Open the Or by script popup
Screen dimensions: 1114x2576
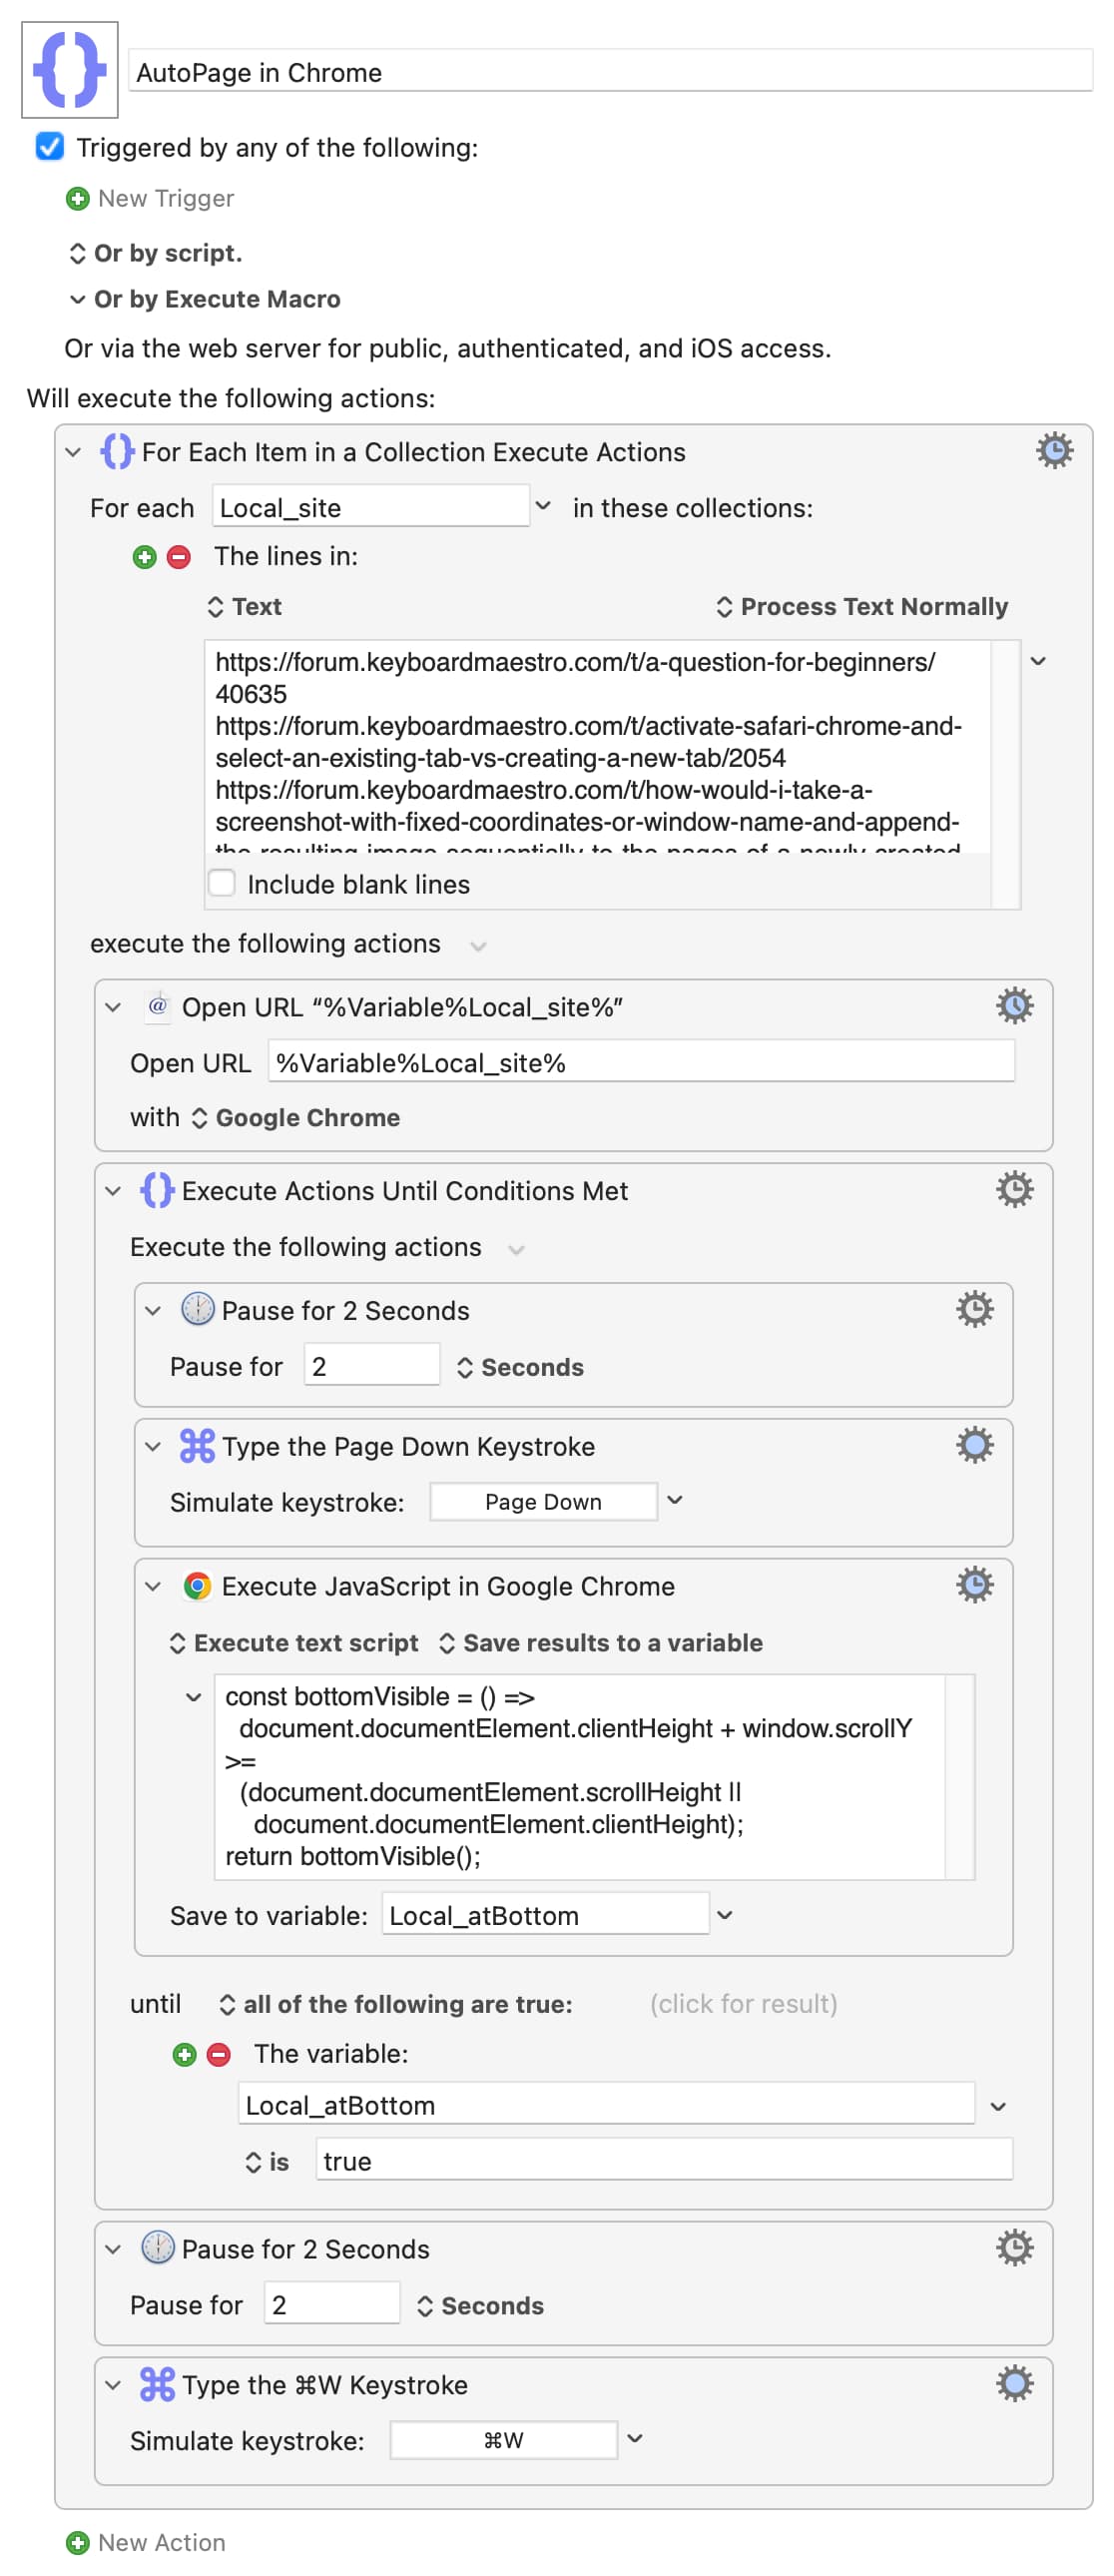coord(155,253)
